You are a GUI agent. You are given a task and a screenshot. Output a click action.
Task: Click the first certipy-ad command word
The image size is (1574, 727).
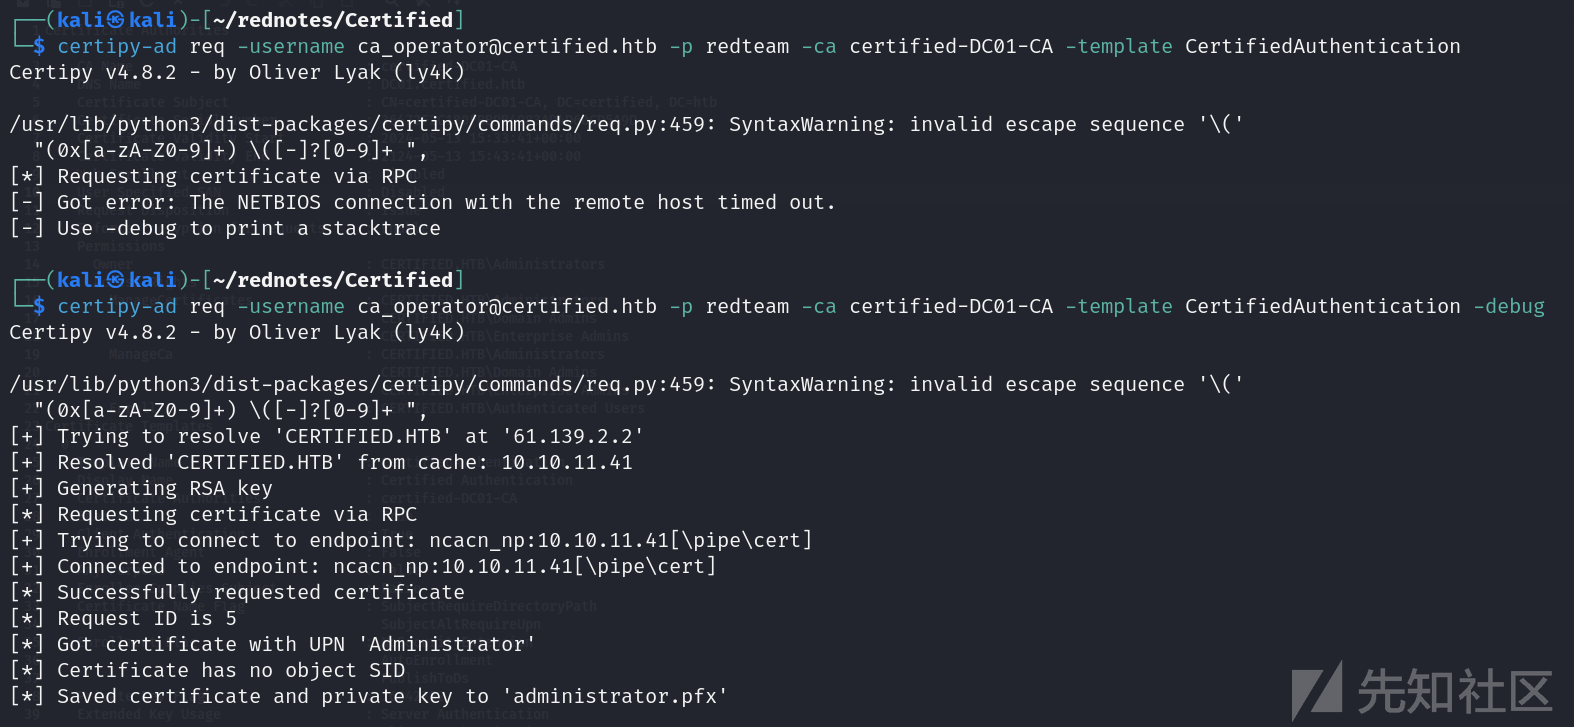click(x=117, y=46)
